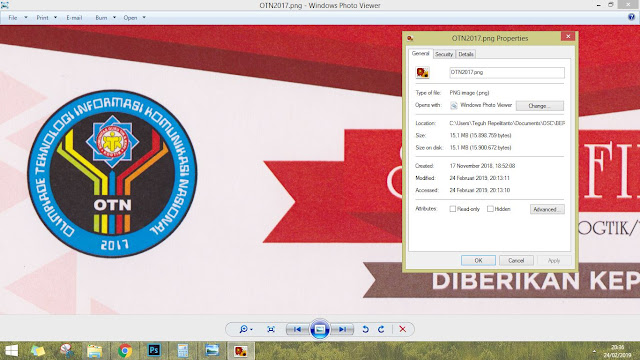The height and width of the screenshot is (360, 640).
Task: Click the E-mail menu item
Action: click(x=74, y=18)
